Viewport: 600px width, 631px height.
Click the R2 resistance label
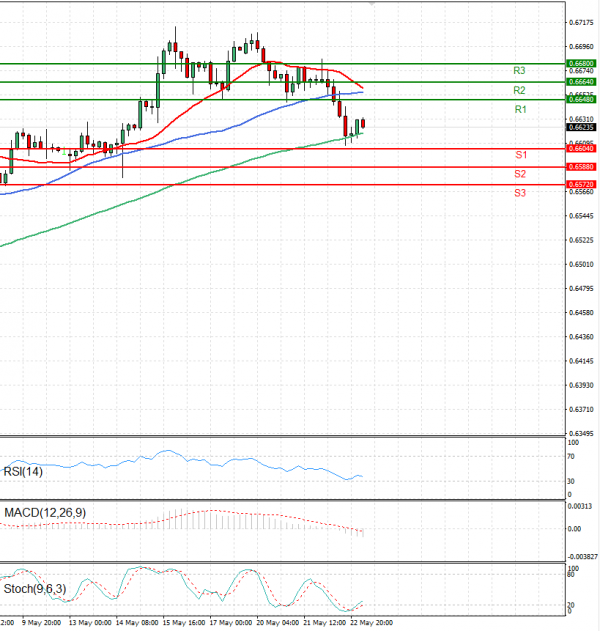(519, 90)
